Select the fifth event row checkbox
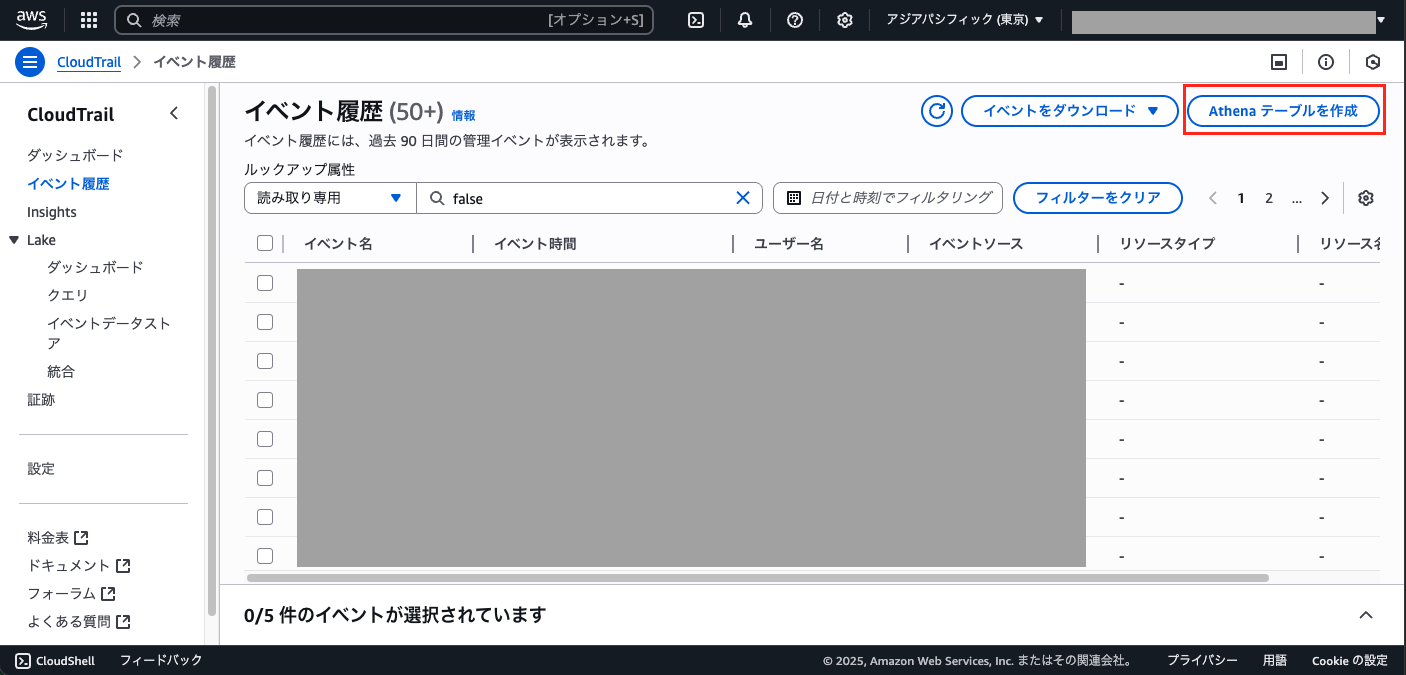This screenshot has width=1406, height=675. tap(265, 439)
